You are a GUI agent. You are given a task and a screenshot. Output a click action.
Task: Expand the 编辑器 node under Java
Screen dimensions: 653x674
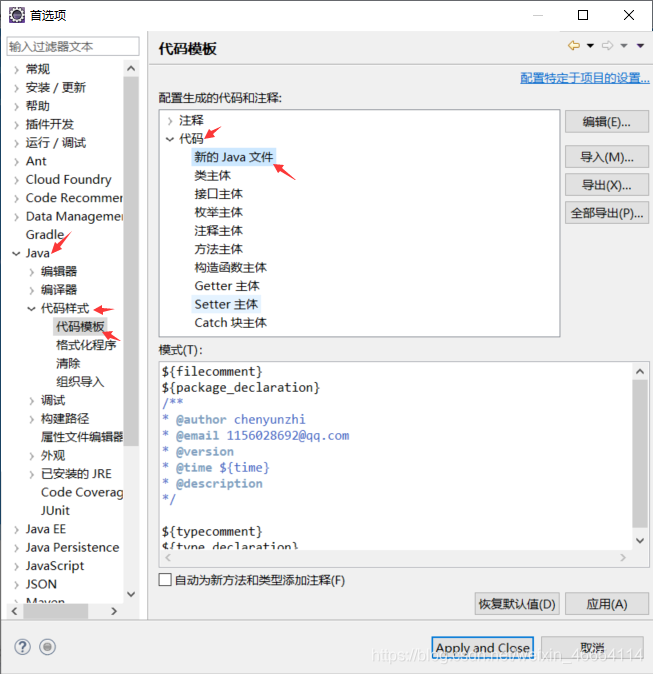pos(31,272)
